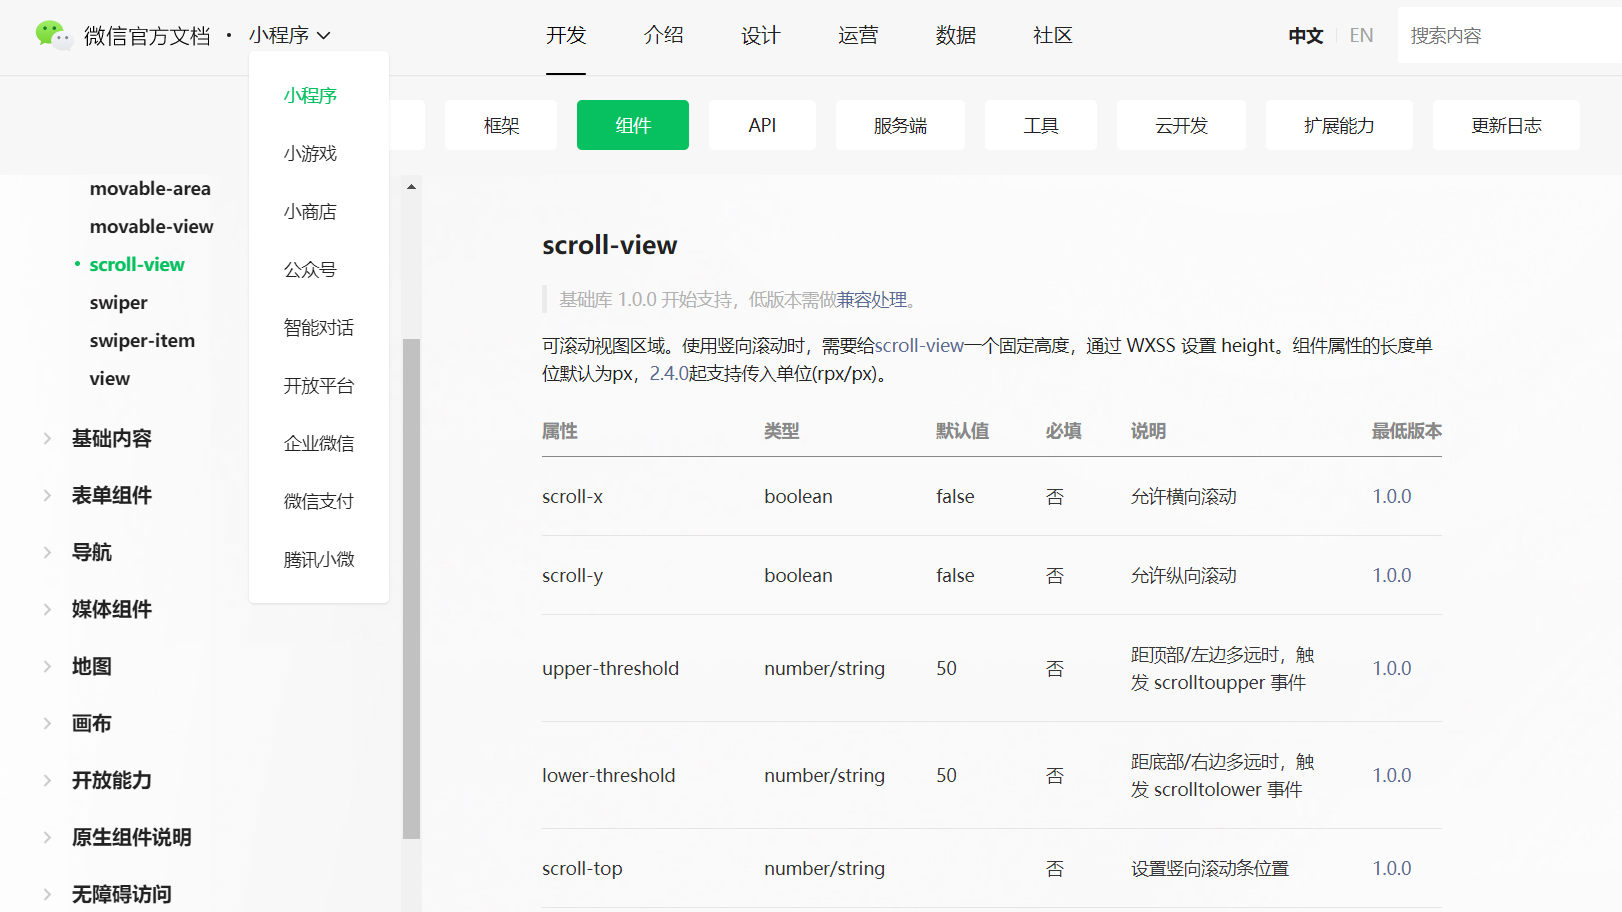Image resolution: width=1622 pixels, height=912 pixels.
Task: Expand the 媒体组件 sidebar chevron
Action: pyautogui.click(x=47, y=609)
